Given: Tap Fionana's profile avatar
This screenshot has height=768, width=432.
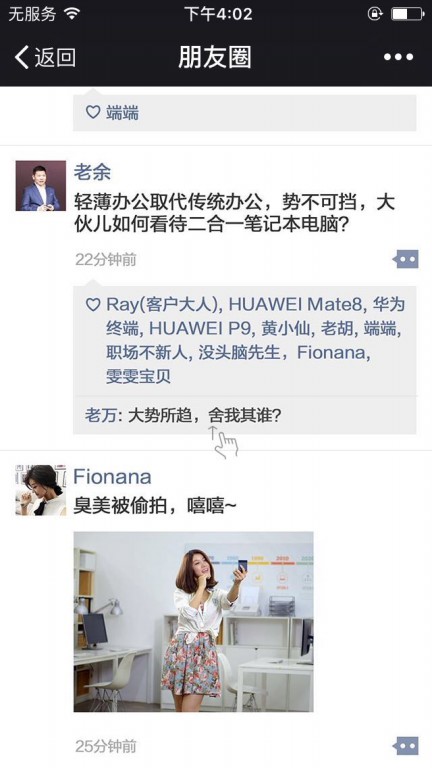Looking at the screenshot, I should tap(41, 490).
